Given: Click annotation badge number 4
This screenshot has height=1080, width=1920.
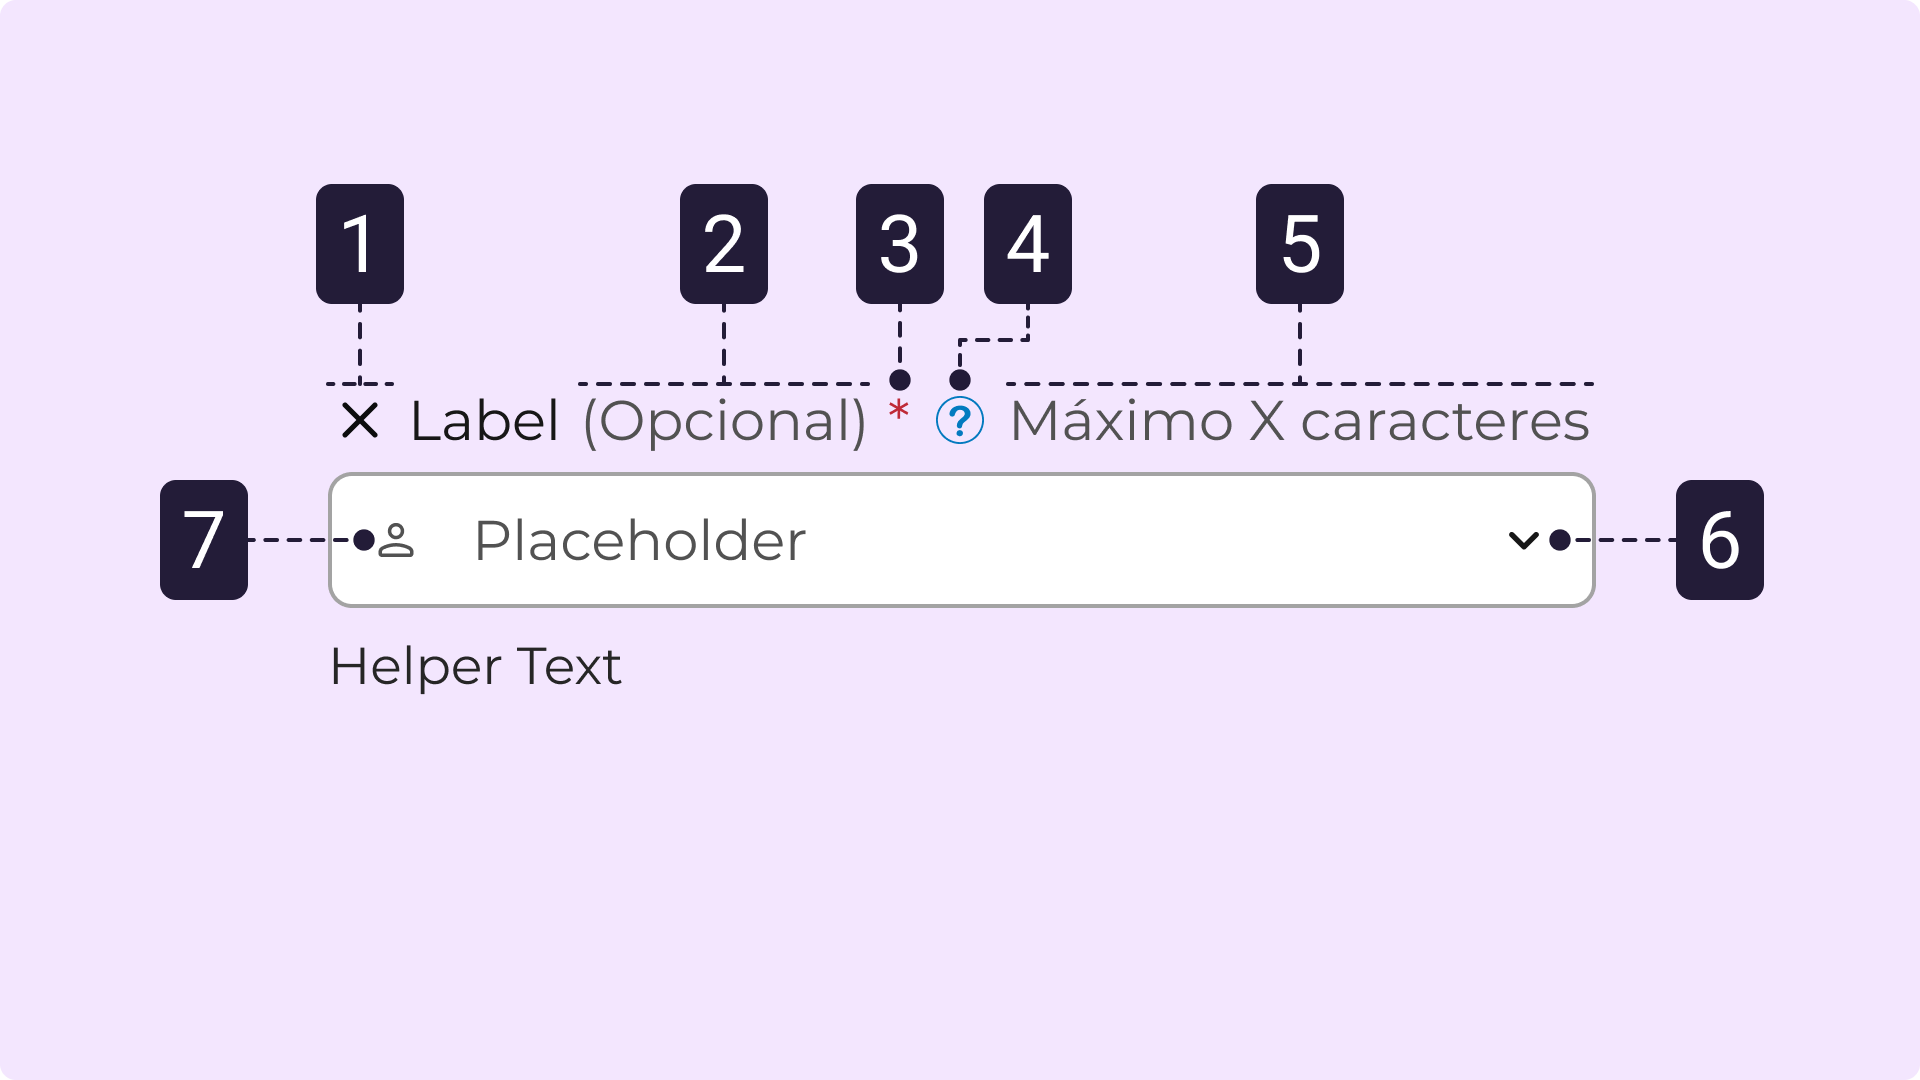Looking at the screenshot, I should (x=1028, y=244).
